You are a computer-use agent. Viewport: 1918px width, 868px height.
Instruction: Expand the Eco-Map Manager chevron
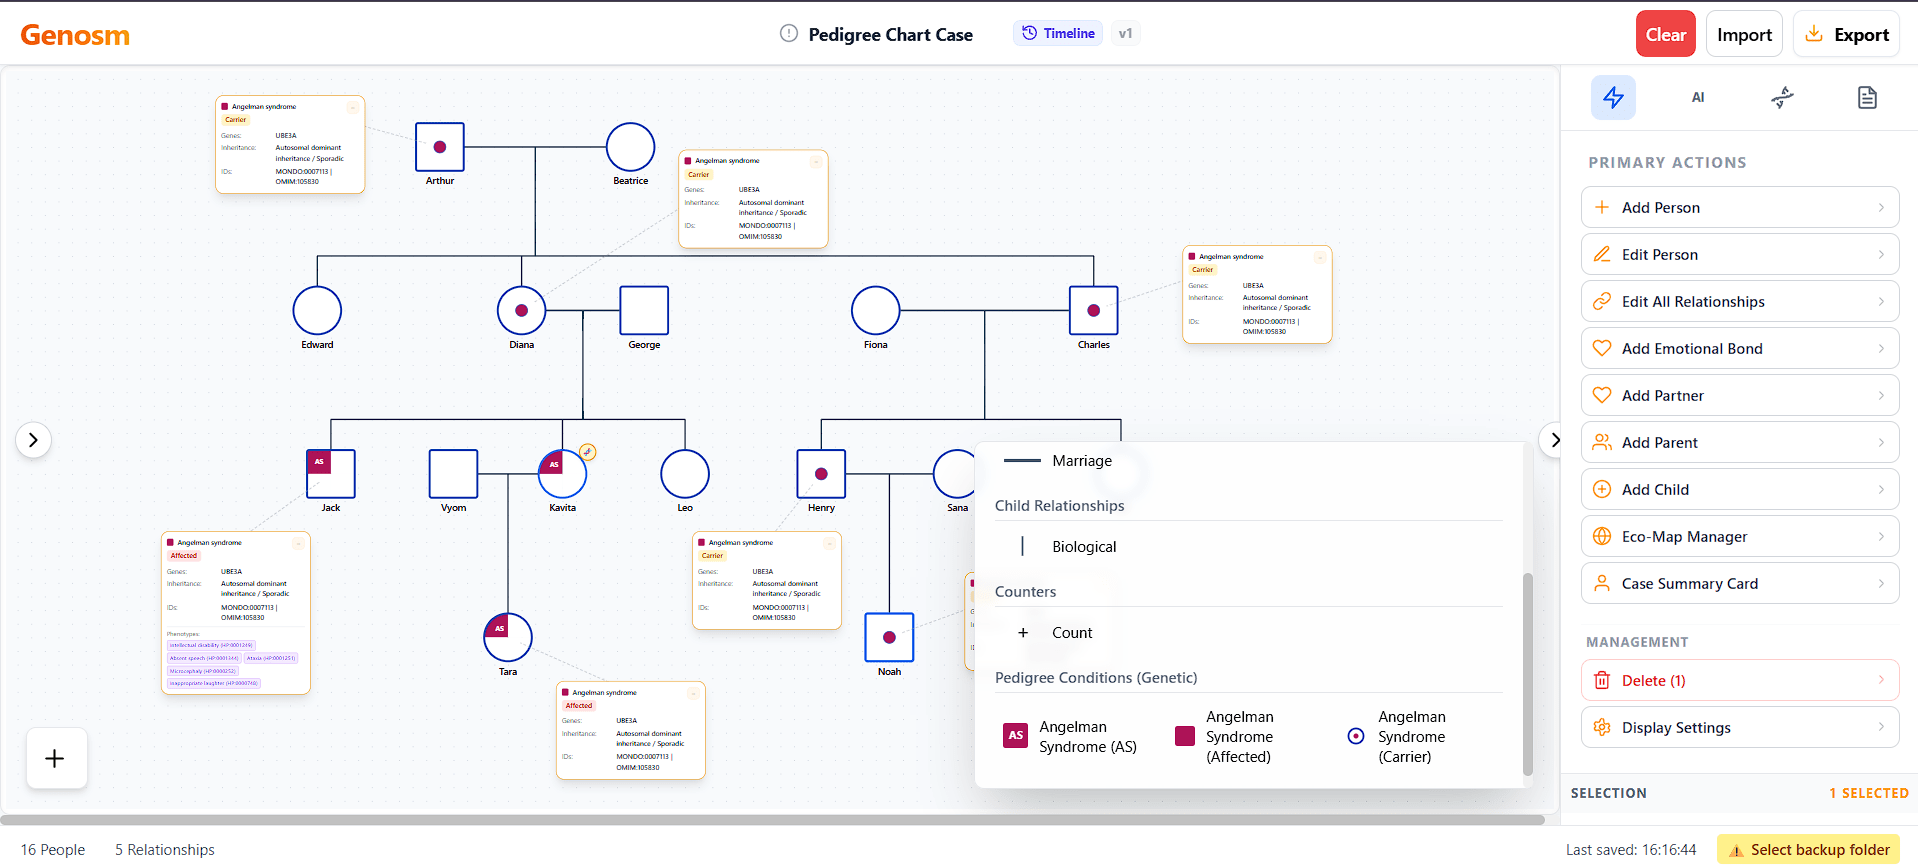point(1881,536)
